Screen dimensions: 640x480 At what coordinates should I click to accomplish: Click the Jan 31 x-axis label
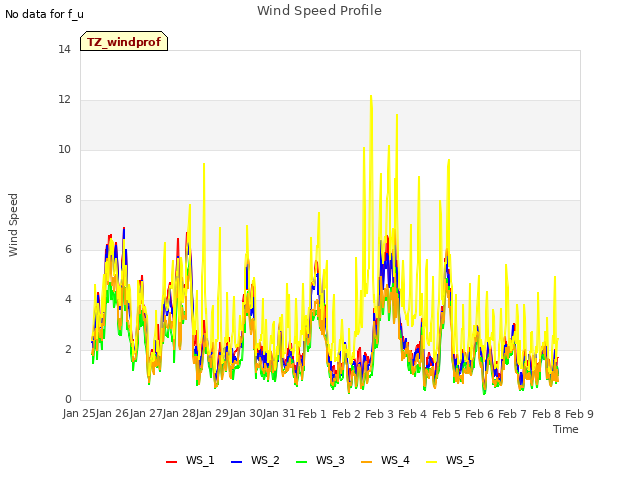[x=279, y=414]
